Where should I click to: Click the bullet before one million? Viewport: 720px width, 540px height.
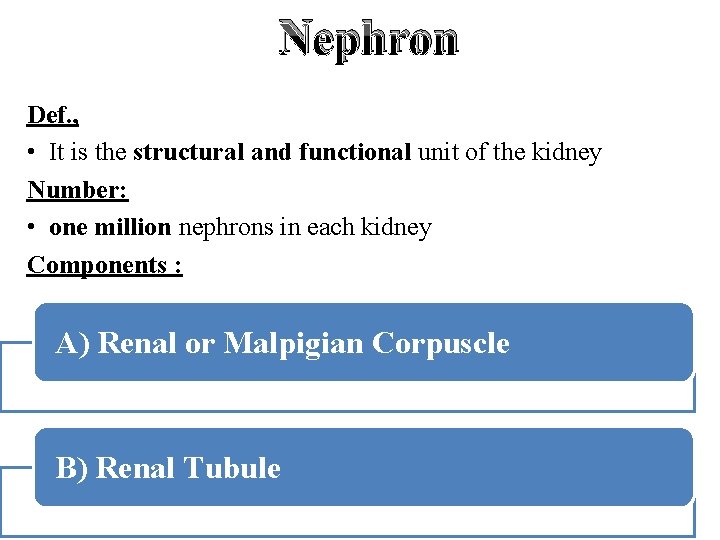[x=31, y=227]
